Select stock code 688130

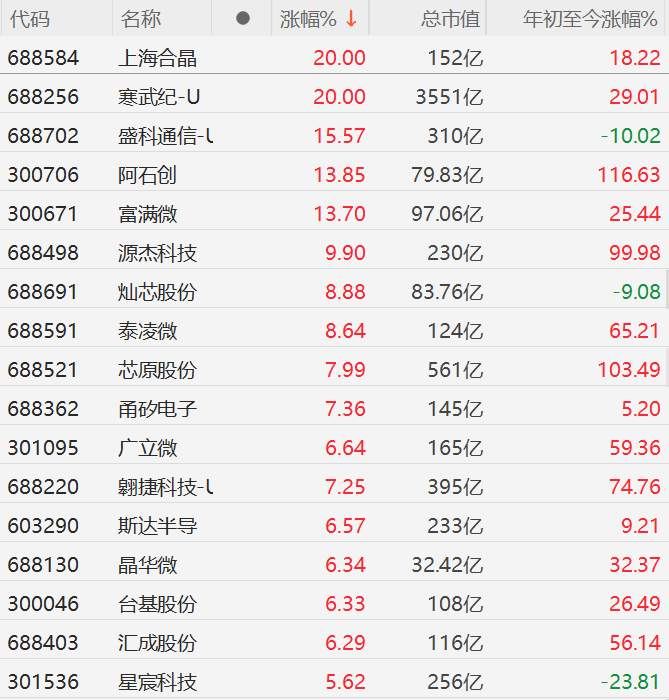(x=43, y=565)
